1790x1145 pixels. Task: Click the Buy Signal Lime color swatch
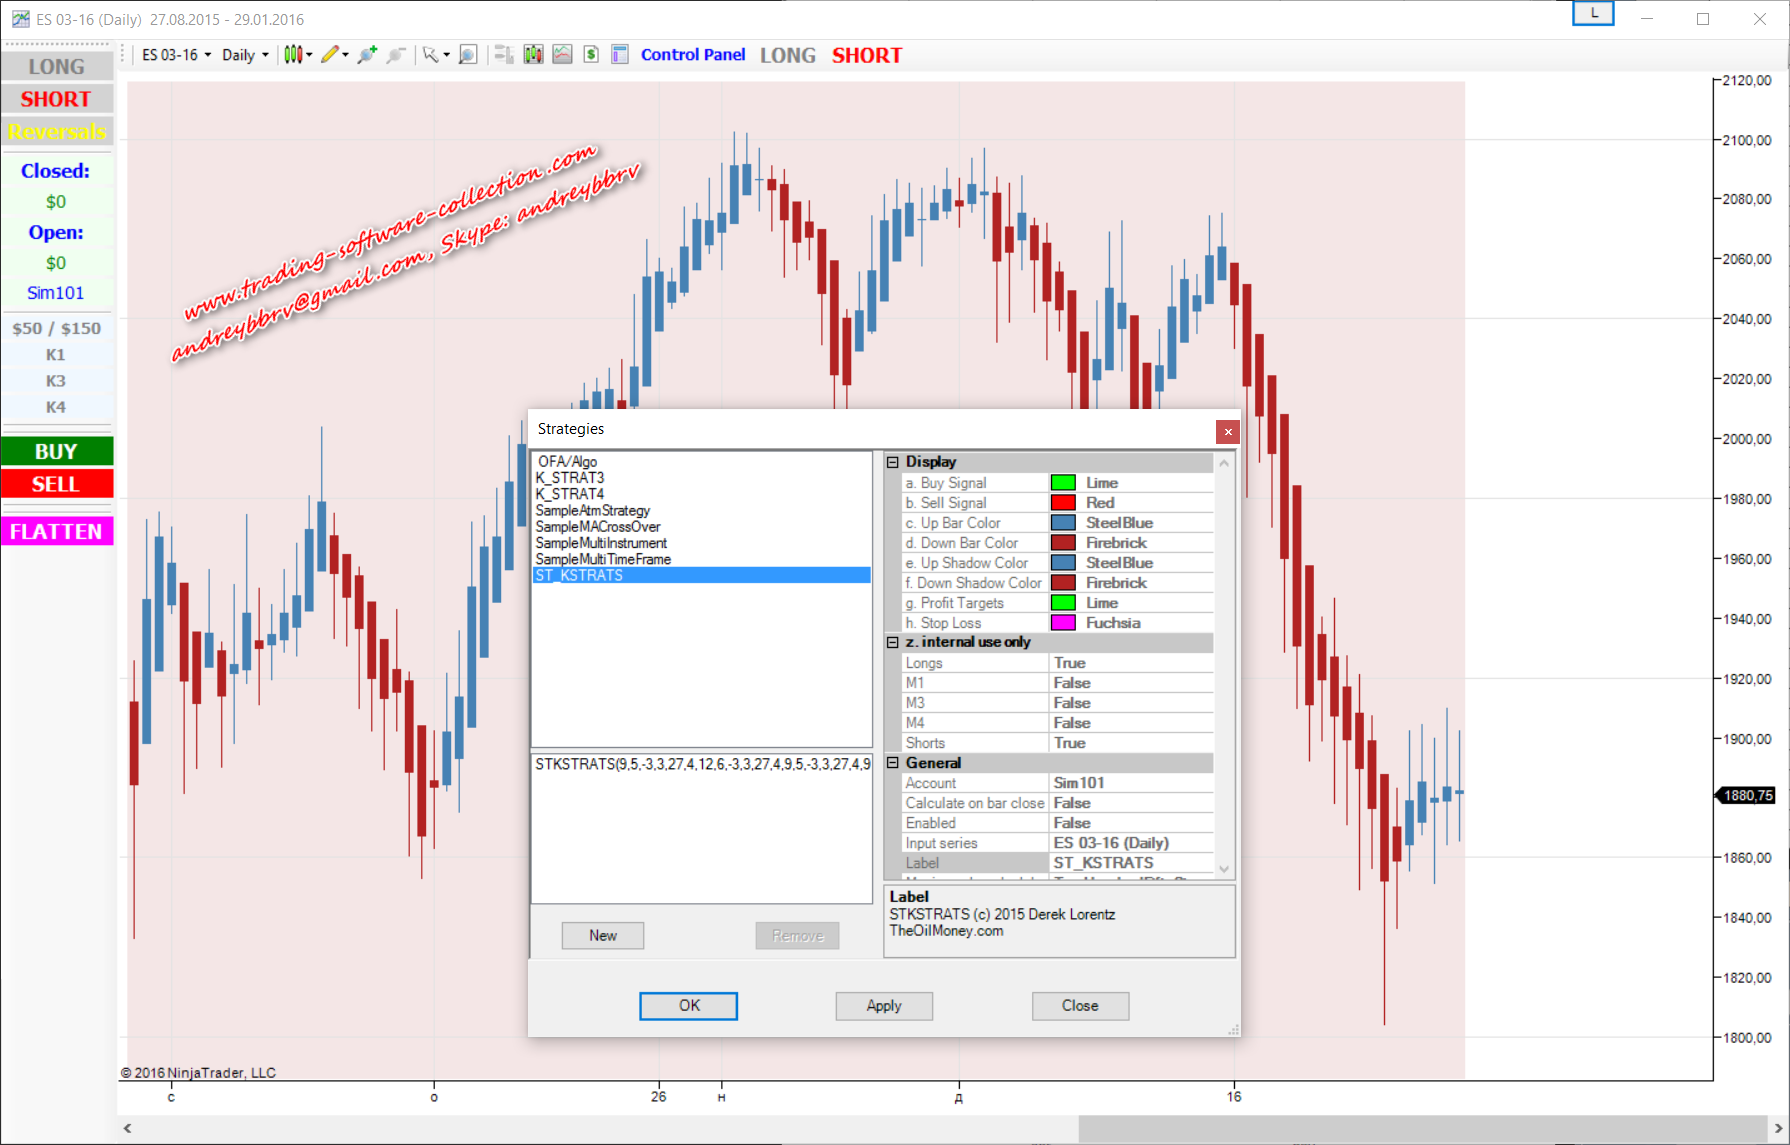tap(1063, 483)
